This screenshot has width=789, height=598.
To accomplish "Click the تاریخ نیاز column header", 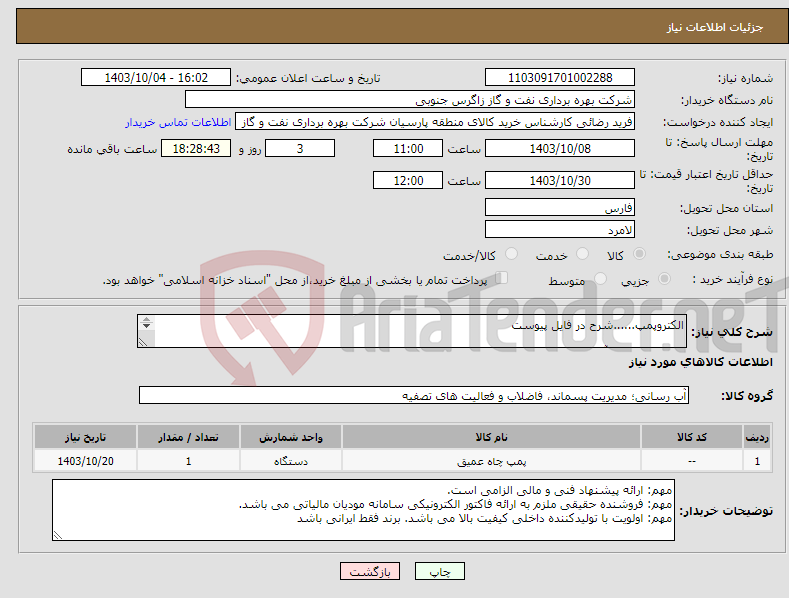I will coord(86,437).
